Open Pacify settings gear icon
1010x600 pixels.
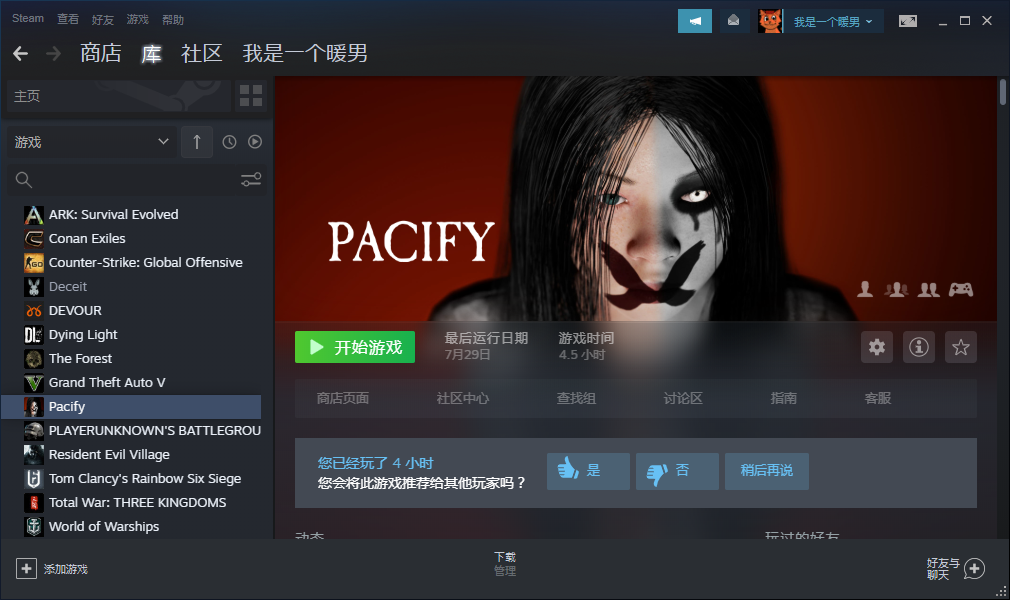coord(877,347)
